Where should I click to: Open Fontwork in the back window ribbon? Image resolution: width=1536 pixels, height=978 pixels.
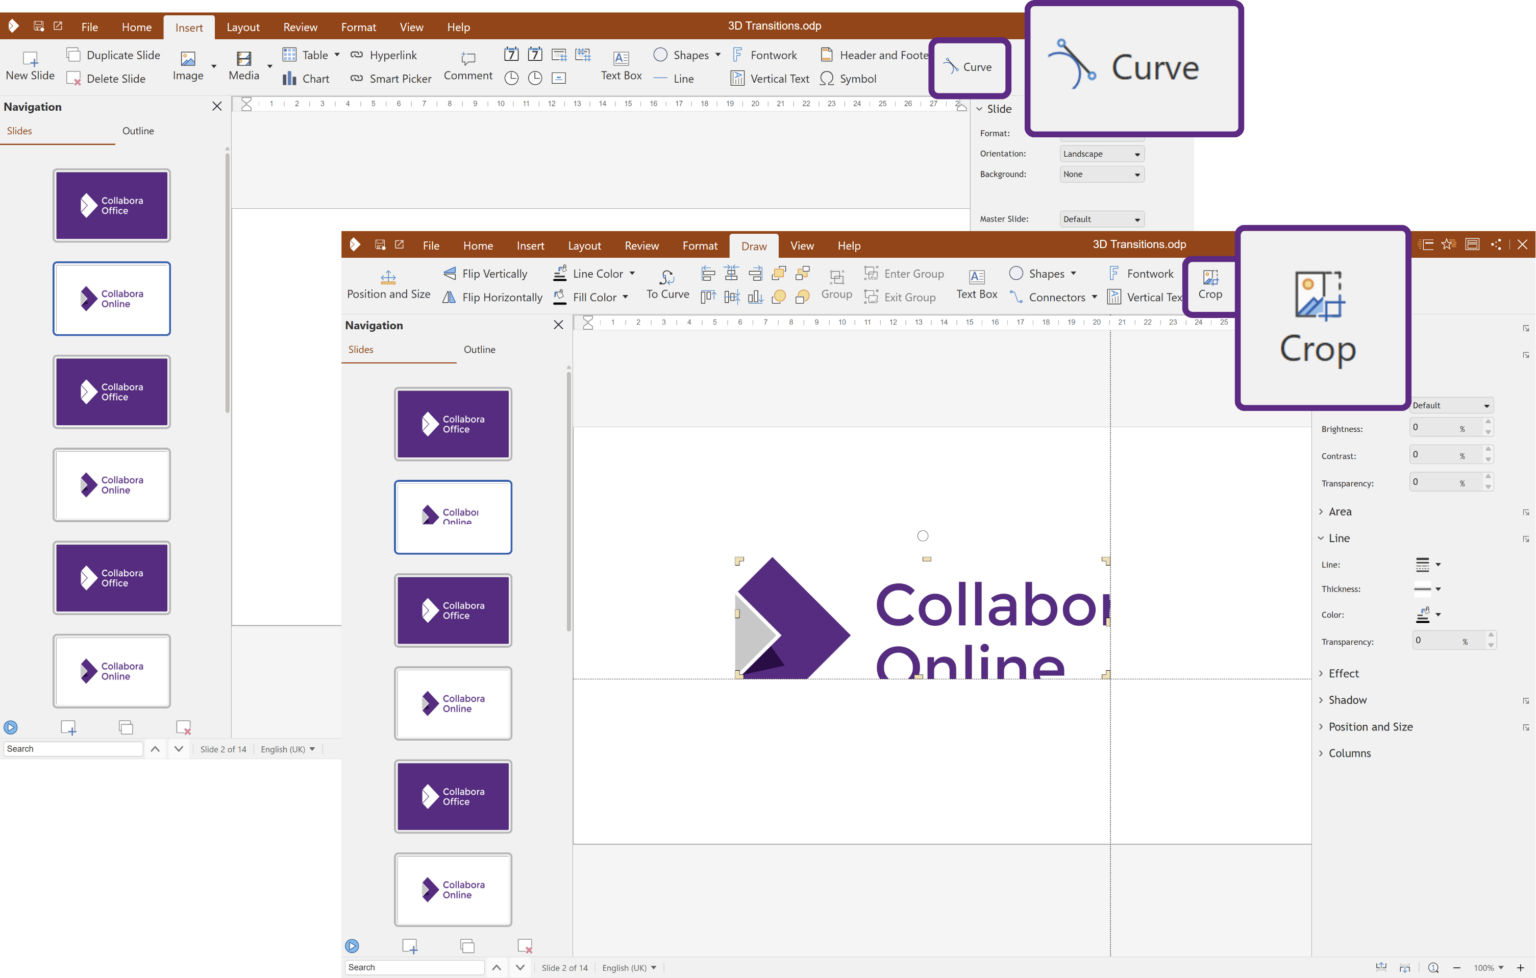tap(765, 55)
